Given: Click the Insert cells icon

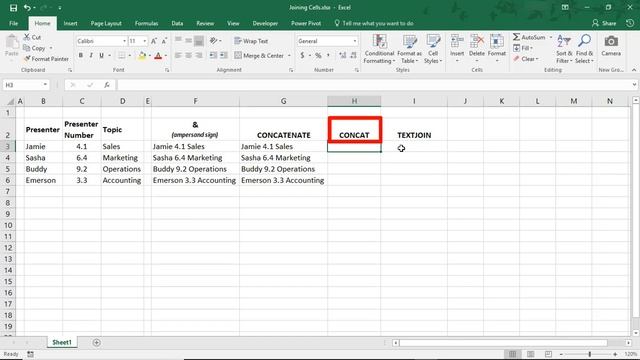Looking at the screenshot, I should (x=457, y=42).
